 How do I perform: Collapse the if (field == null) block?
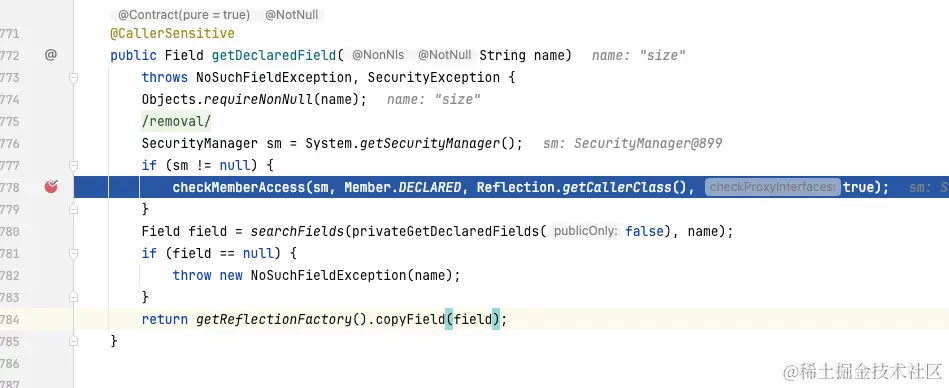73,253
